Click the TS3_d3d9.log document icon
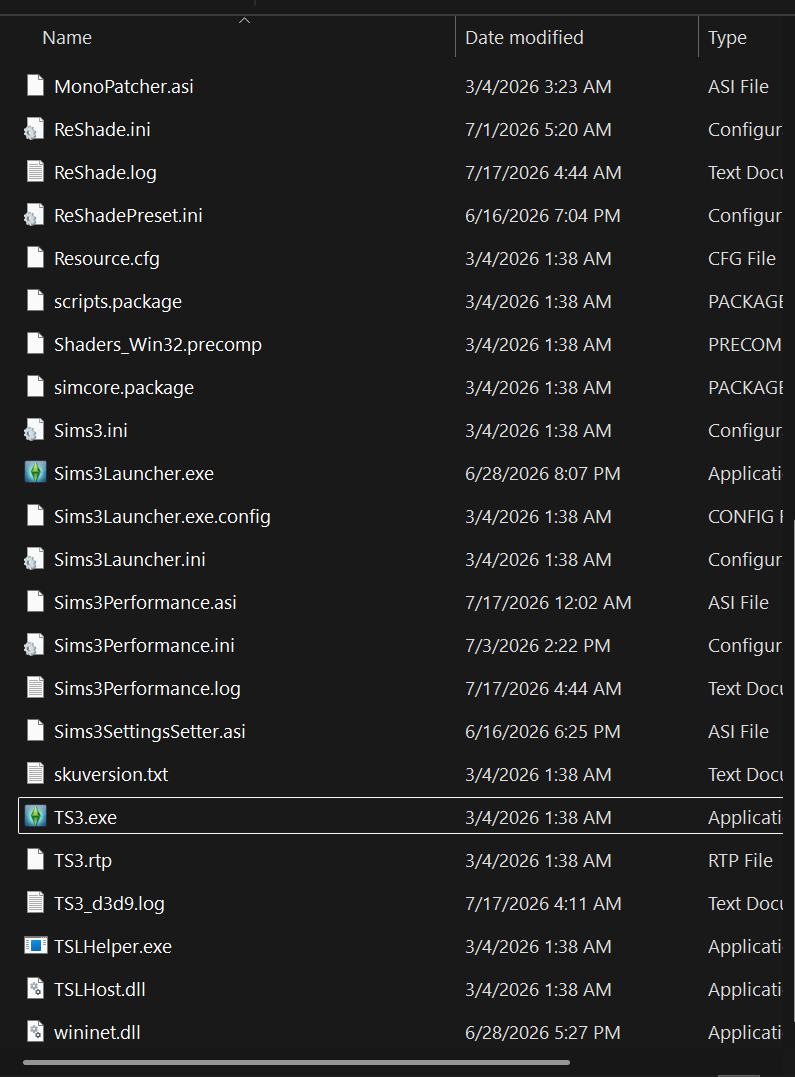Screen dimensions: 795x1077 35,903
